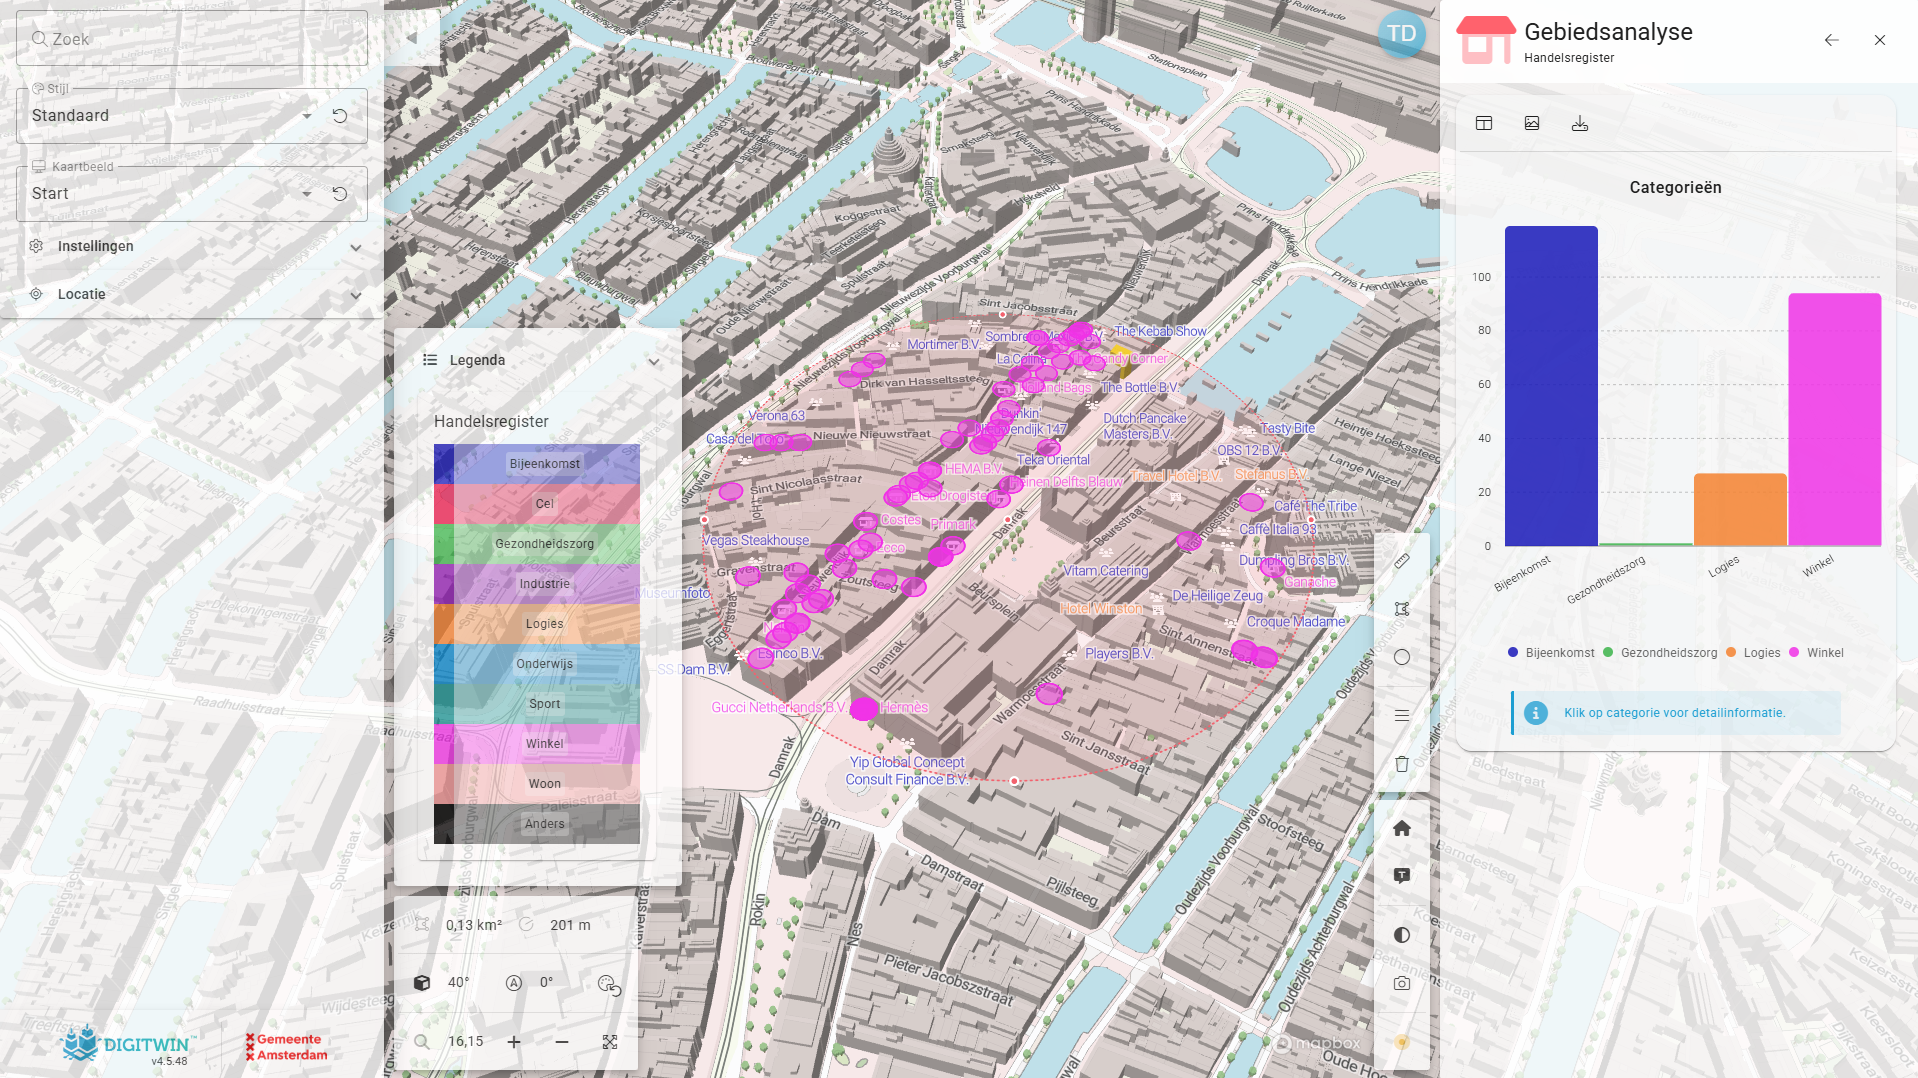Select the ruler measure tool
1918x1078 pixels.
pyautogui.click(x=1402, y=561)
